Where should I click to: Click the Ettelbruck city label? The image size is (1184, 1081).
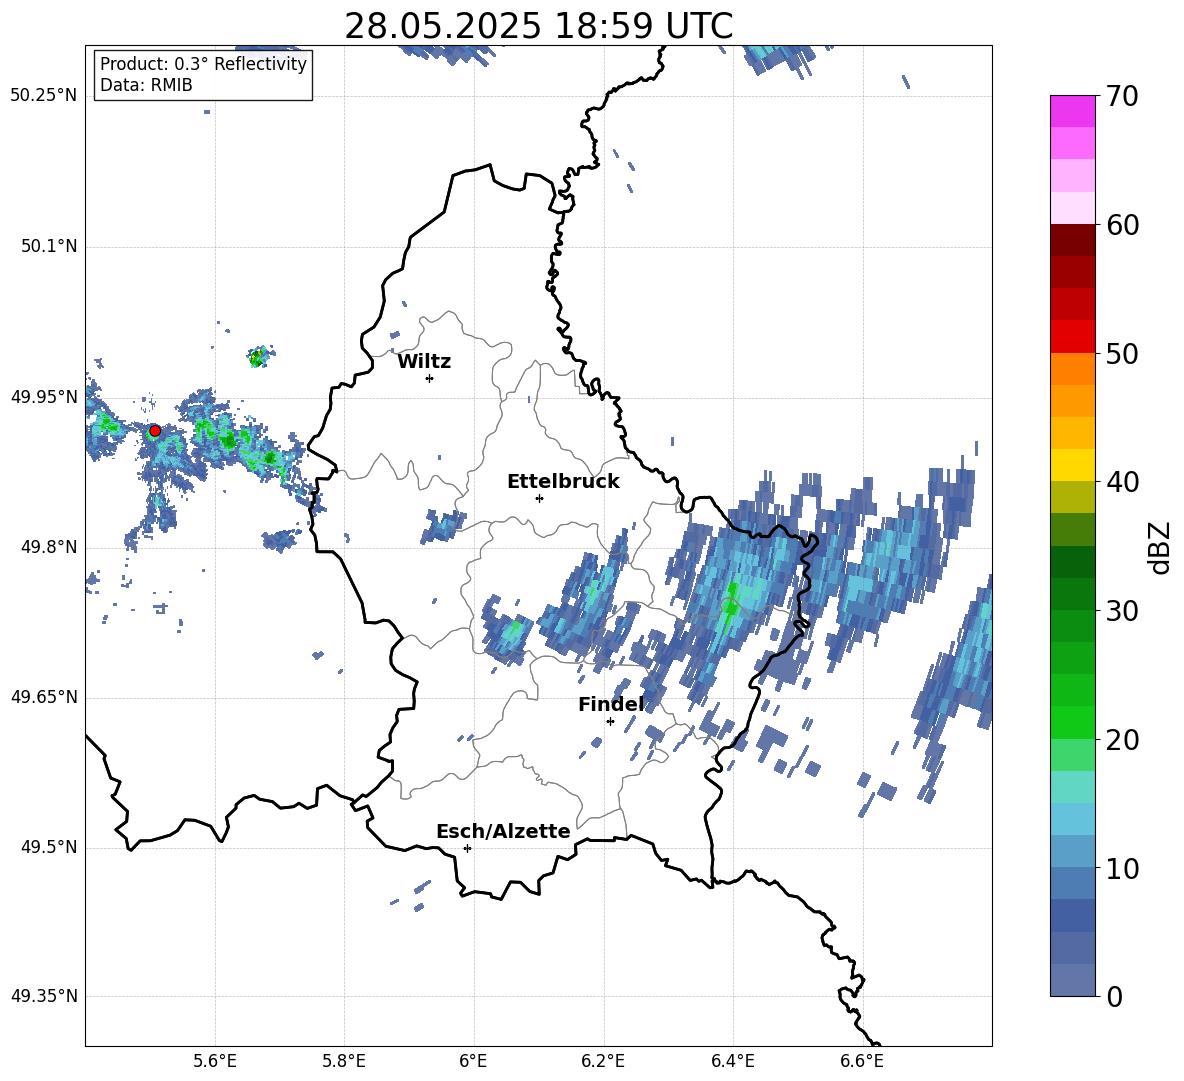[x=563, y=482]
